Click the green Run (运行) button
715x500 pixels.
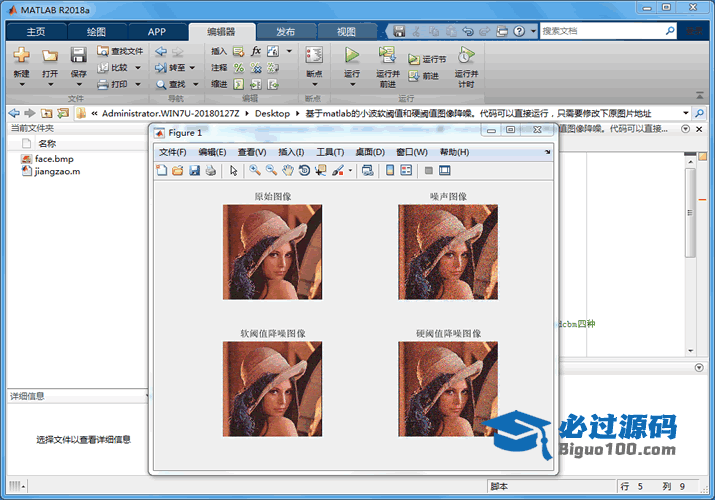tap(352, 55)
